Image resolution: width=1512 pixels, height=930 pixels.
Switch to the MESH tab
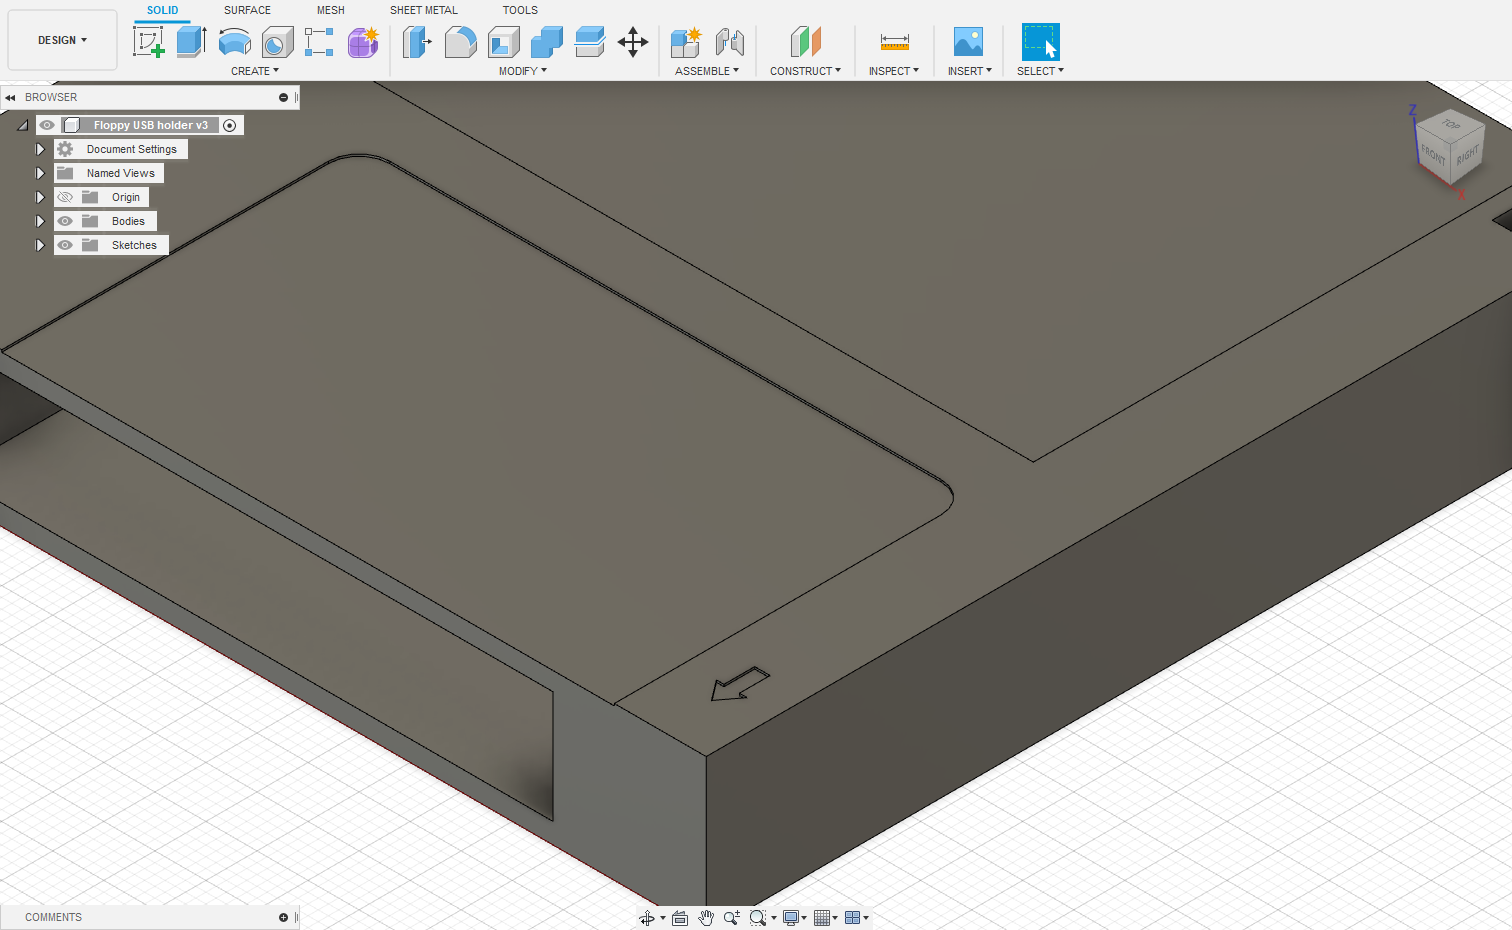click(331, 10)
